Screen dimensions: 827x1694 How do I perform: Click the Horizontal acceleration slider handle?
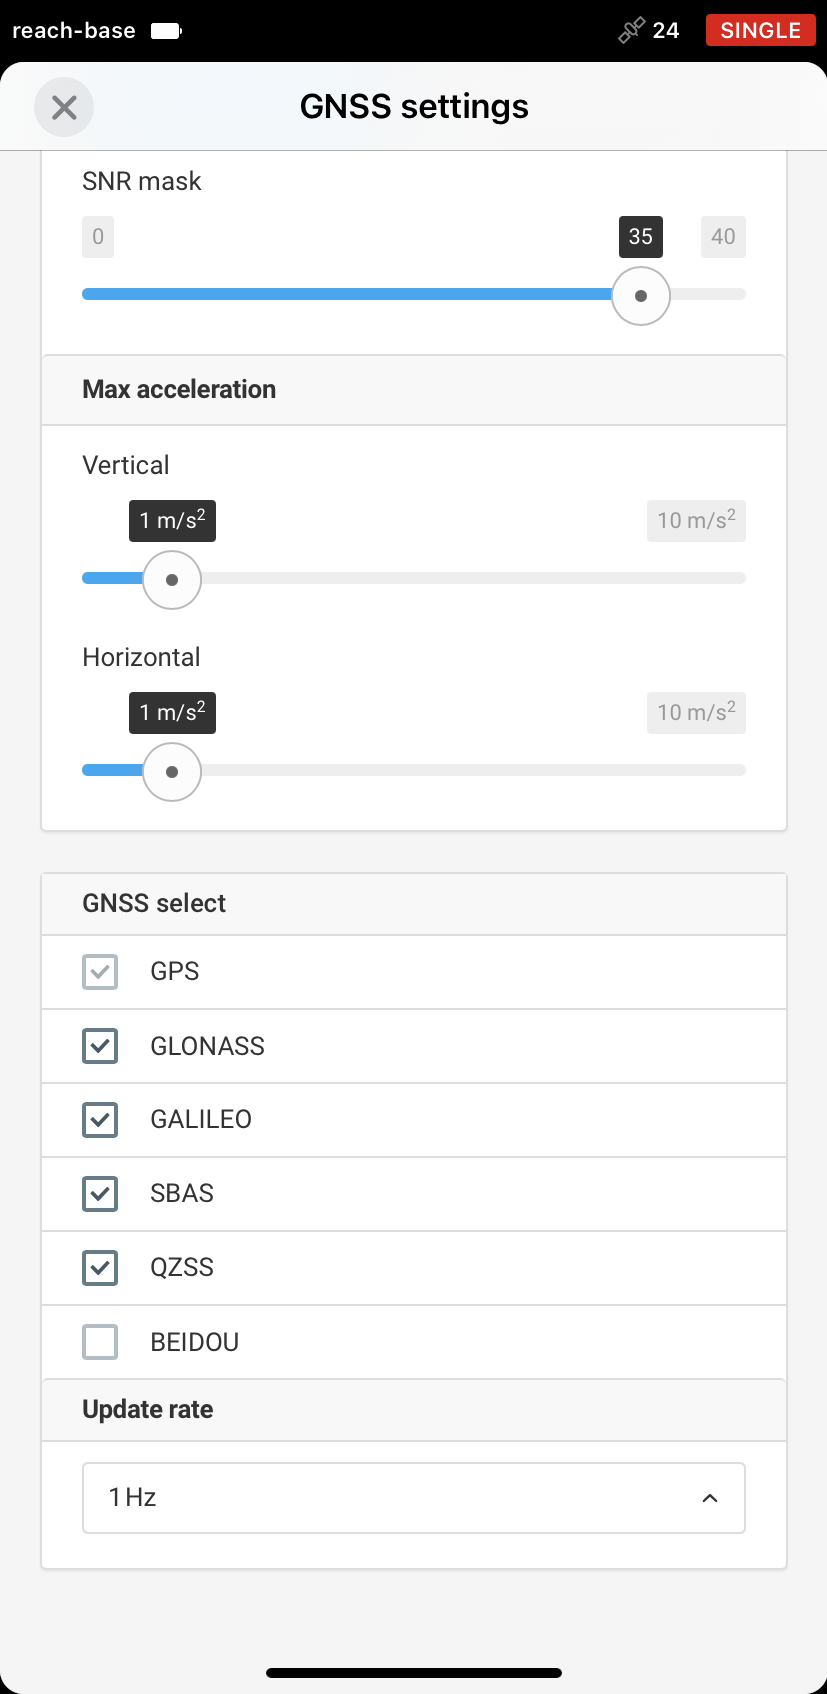[172, 772]
